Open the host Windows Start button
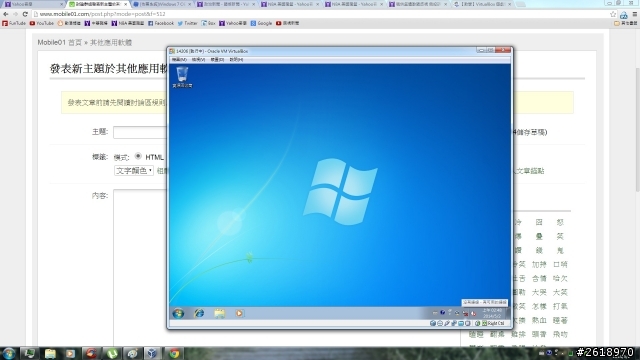Screen dimensions: 640x360 9,353
